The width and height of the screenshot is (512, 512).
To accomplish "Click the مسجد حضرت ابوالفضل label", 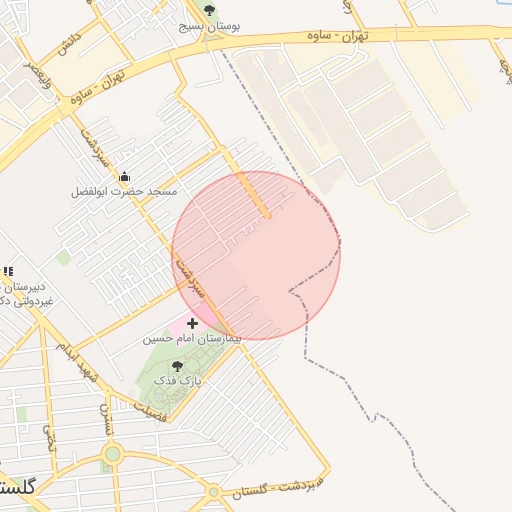I will (124, 192).
